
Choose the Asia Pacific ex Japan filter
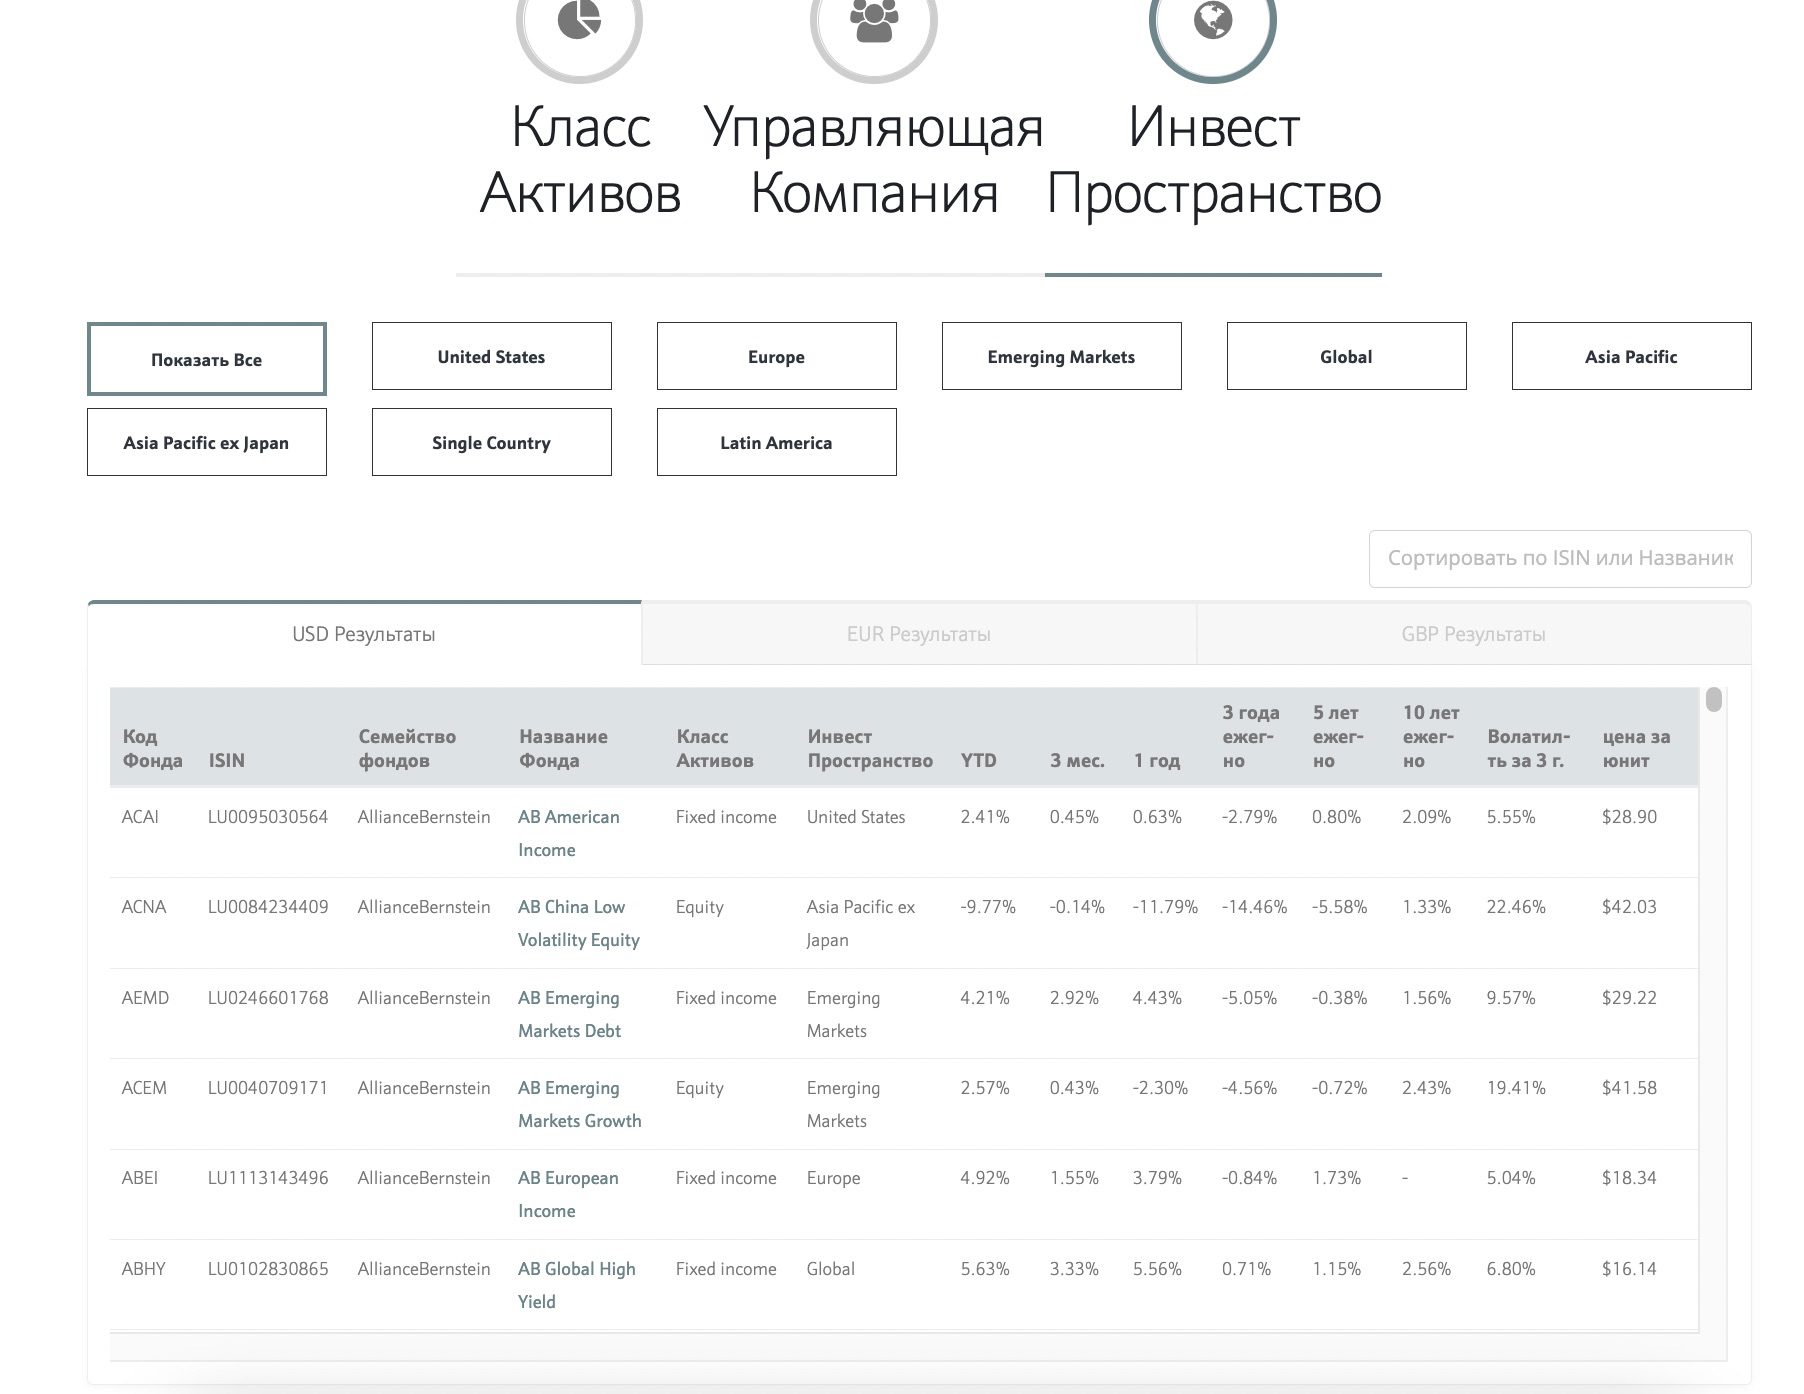206,442
